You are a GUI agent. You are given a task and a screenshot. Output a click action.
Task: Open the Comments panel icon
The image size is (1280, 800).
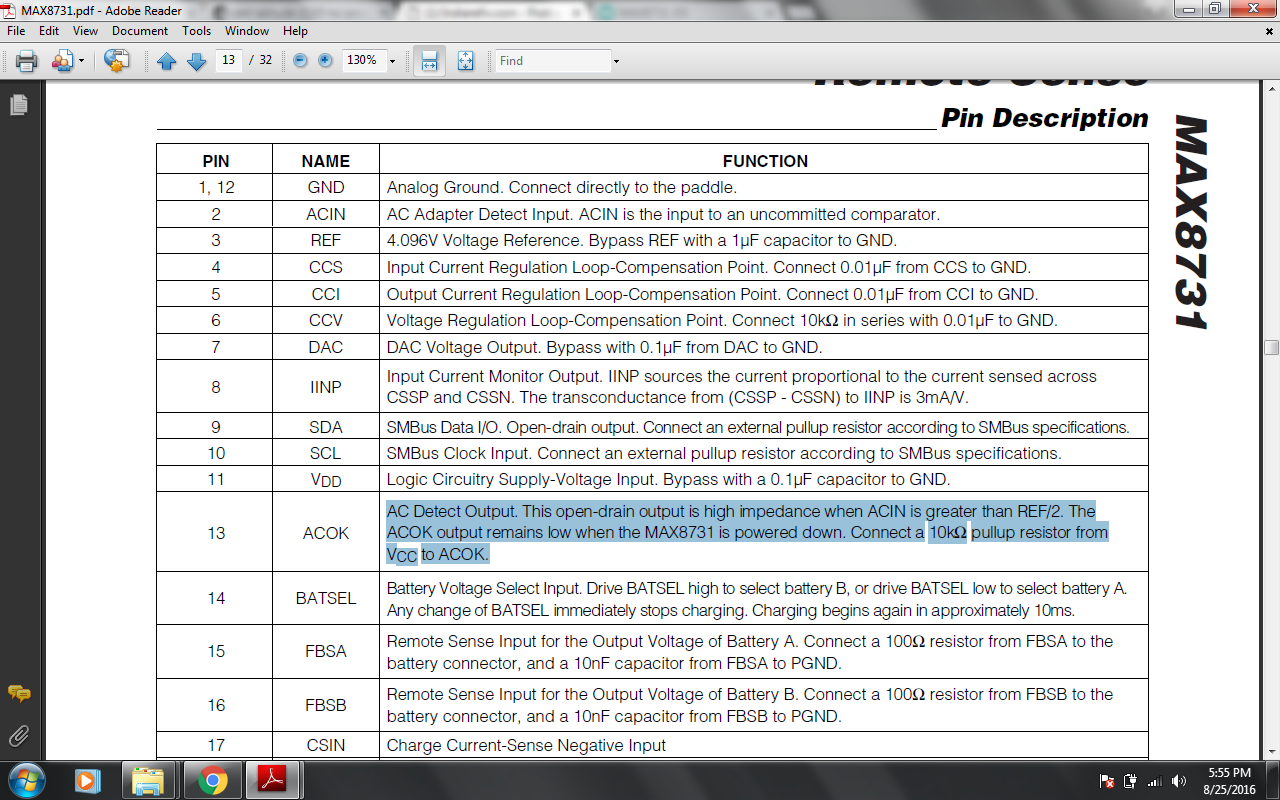click(x=18, y=693)
